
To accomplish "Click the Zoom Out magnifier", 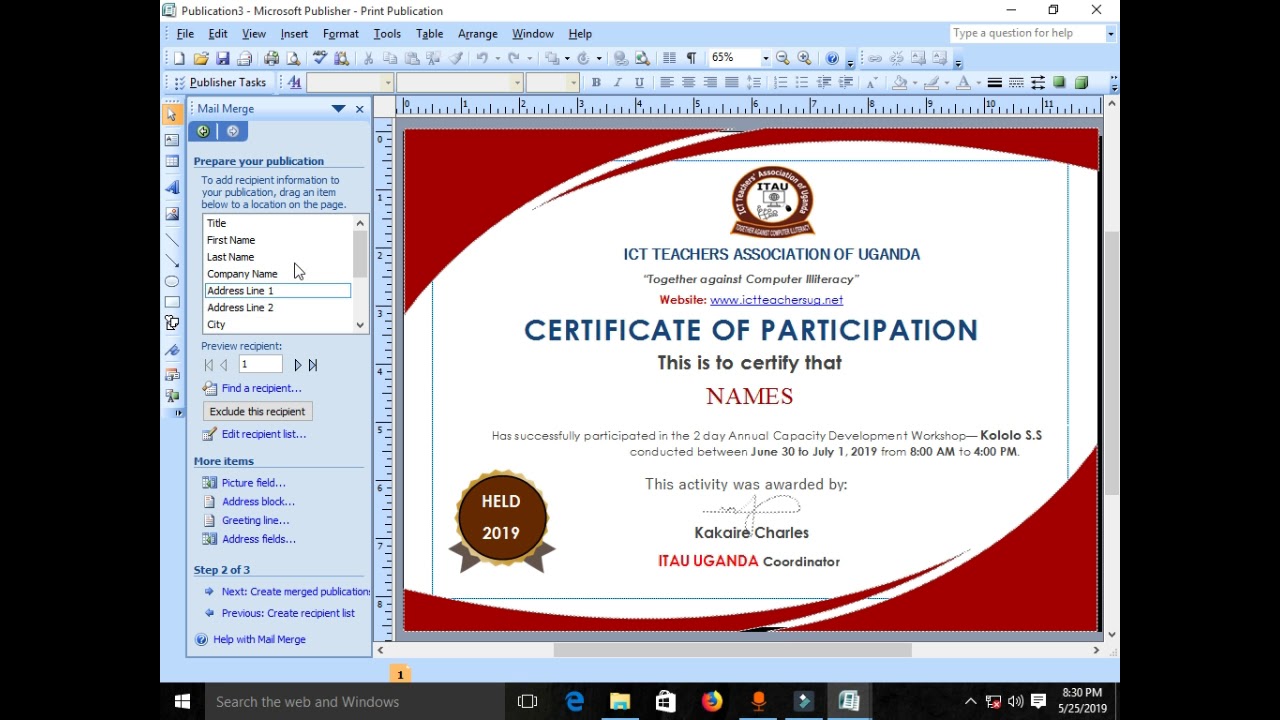I will (x=783, y=58).
